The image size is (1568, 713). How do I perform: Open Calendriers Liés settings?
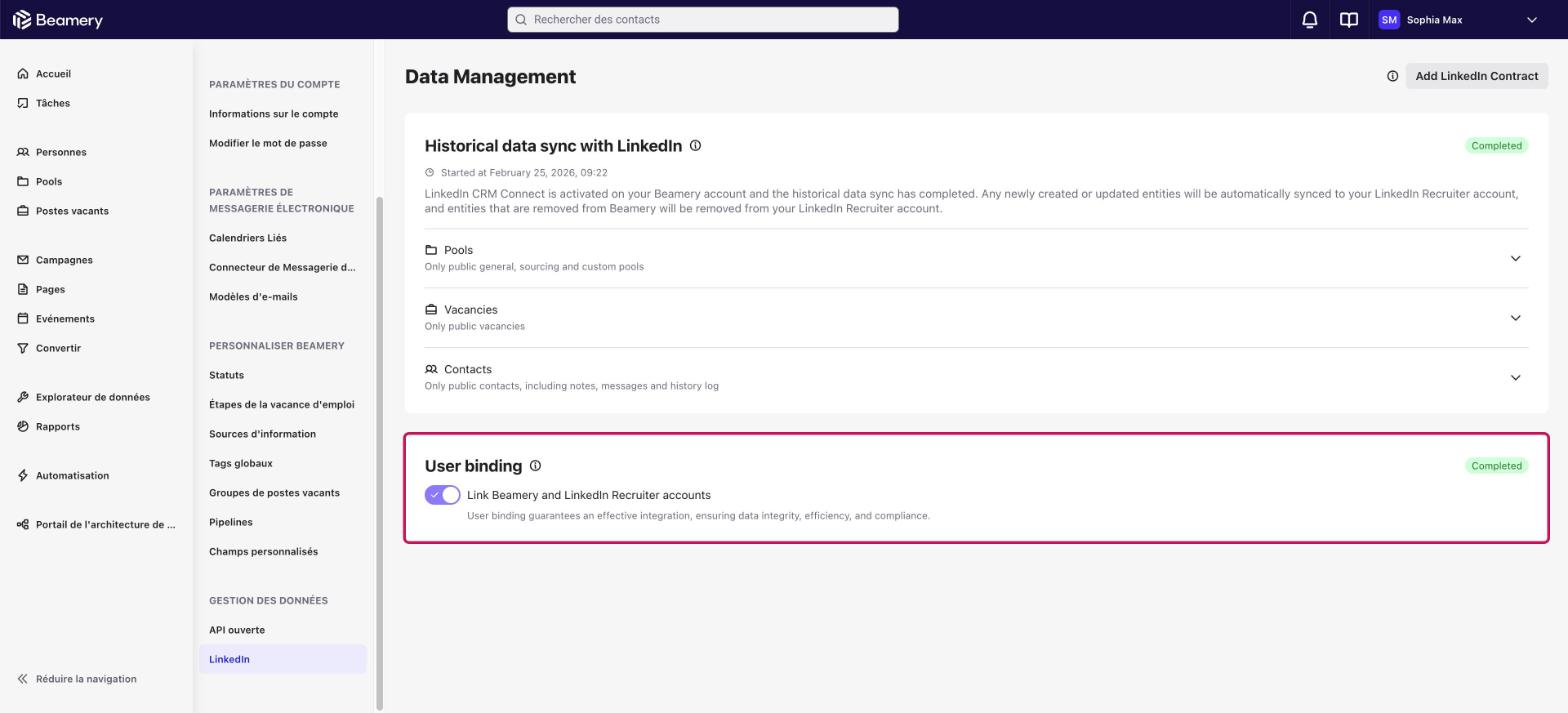(248, 238)
